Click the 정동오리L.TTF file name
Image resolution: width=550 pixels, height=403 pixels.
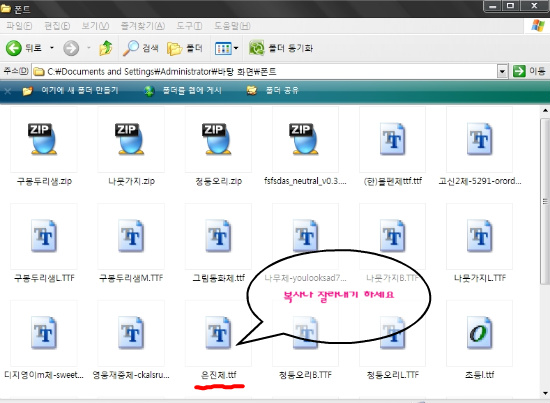[x=392, y=375]
